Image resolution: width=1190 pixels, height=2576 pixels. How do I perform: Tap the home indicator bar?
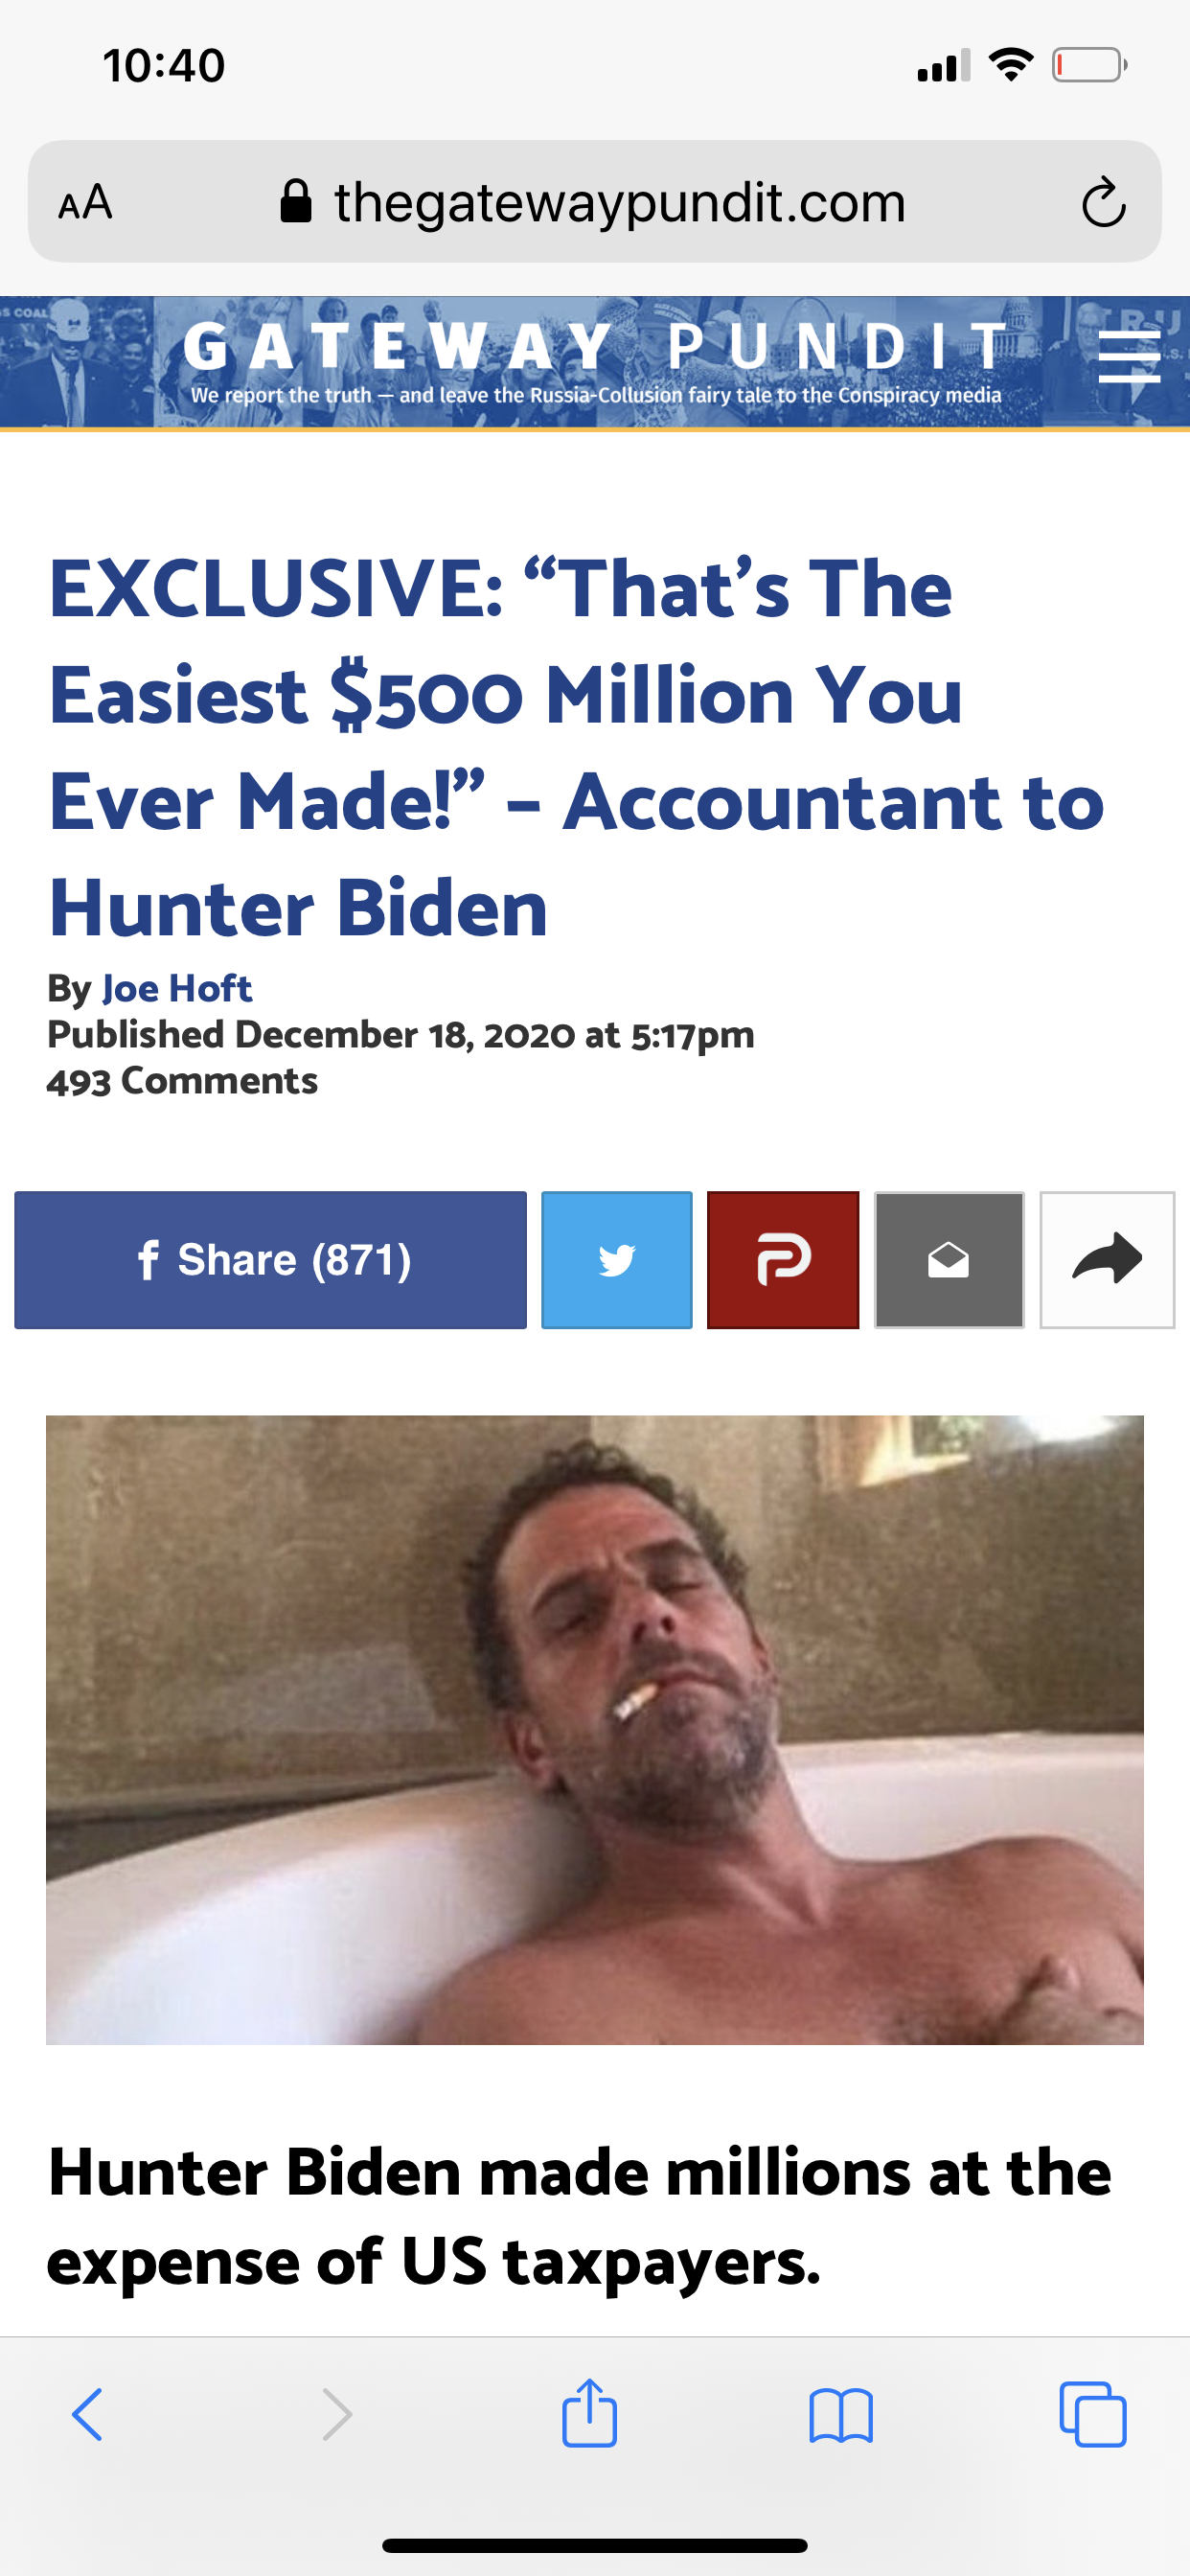click(595, 2545)
